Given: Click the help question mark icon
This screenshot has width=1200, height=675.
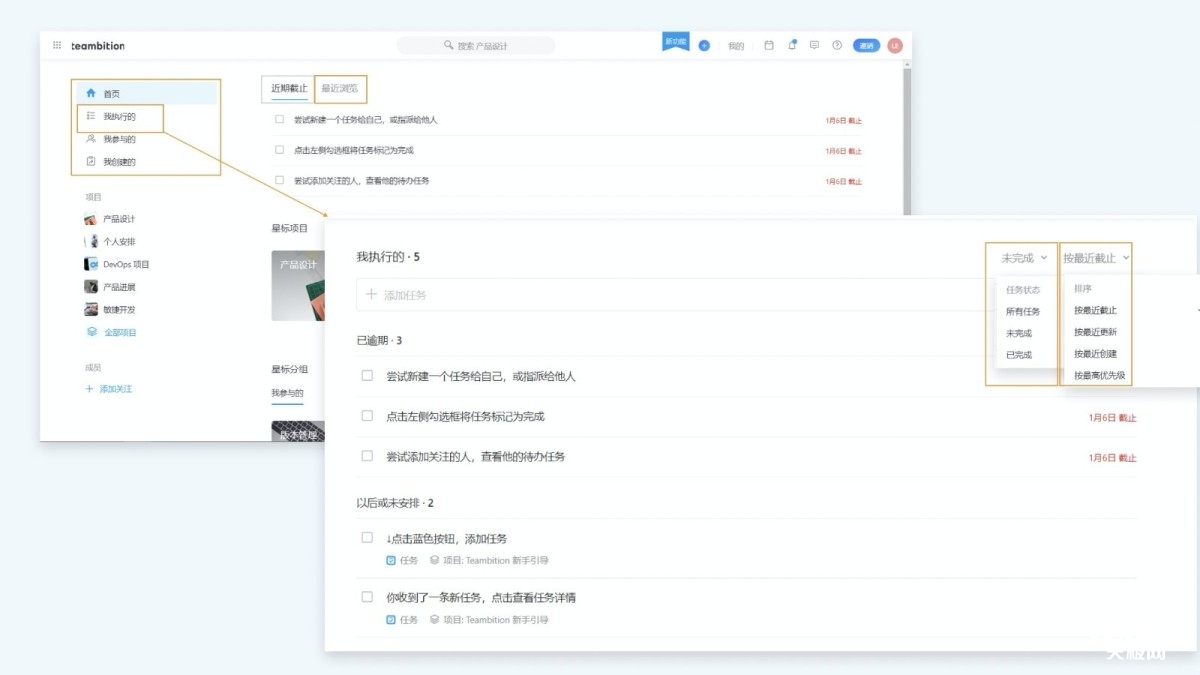Looking at the screenshot, I should click(x=837, y=46).
